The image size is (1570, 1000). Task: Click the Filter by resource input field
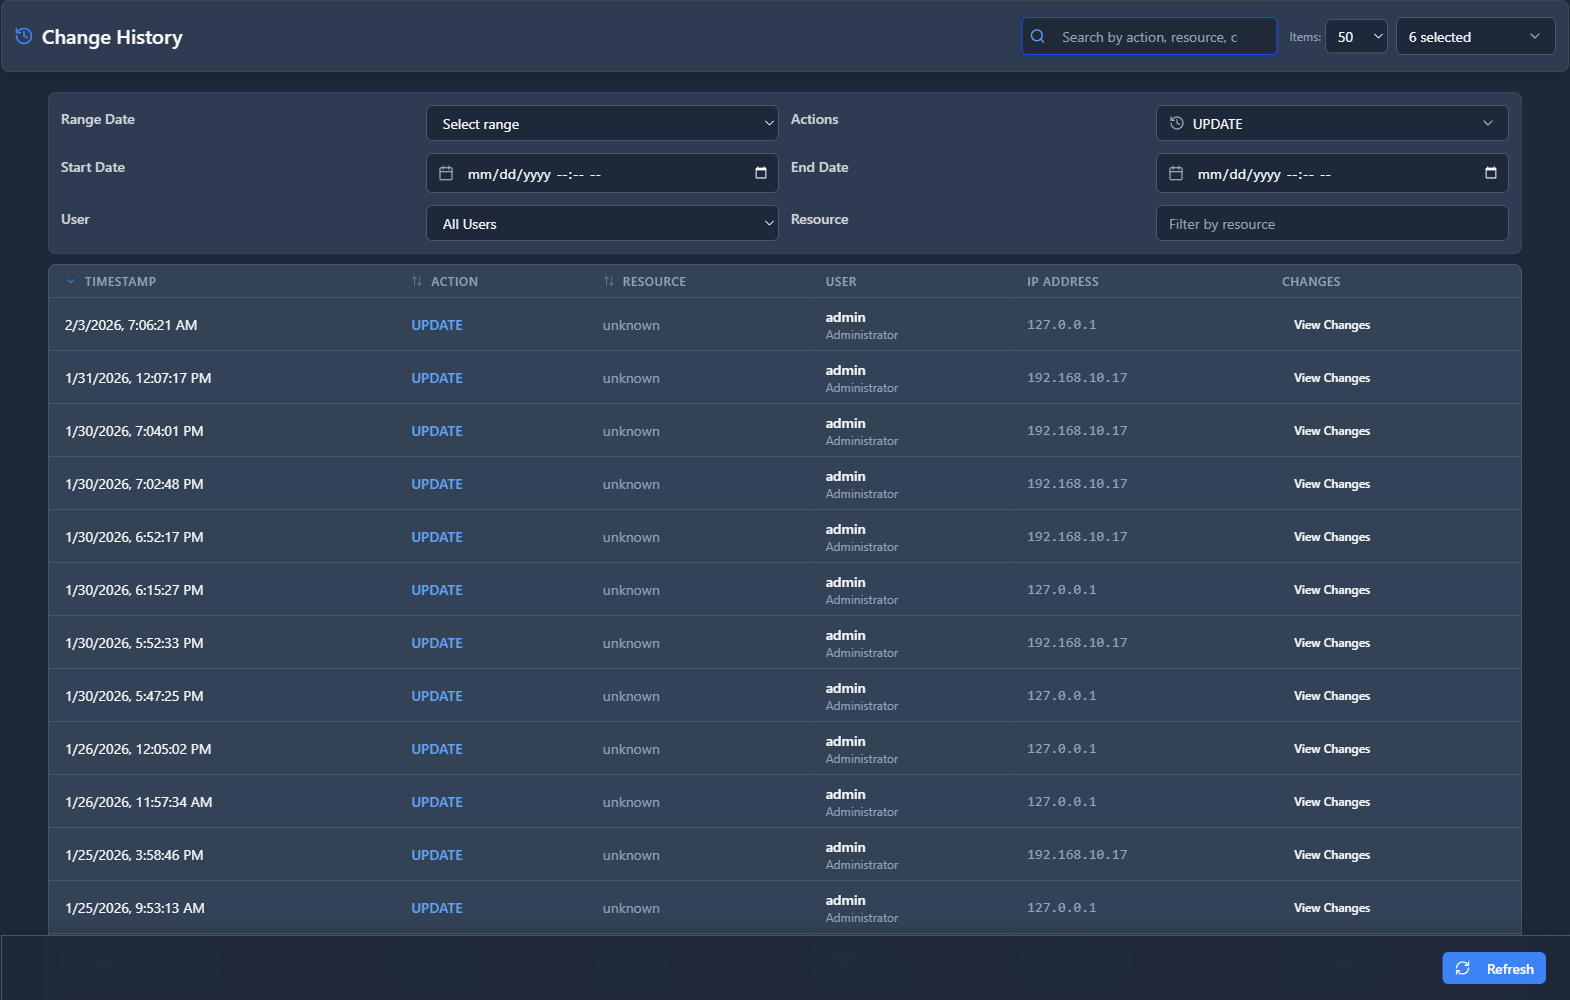tap(1331, 224)
